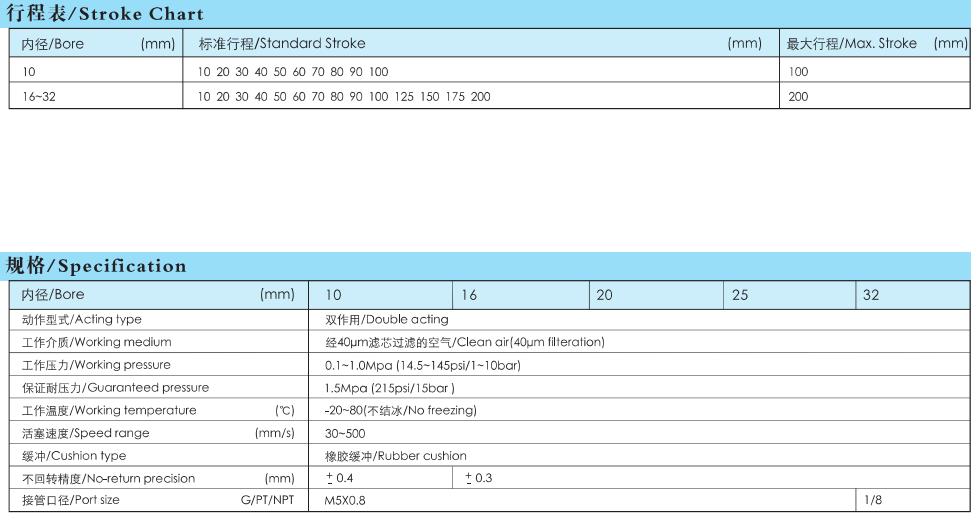Click the max stroke value 100
The image size is (977, 521).
tap(798, 72)
